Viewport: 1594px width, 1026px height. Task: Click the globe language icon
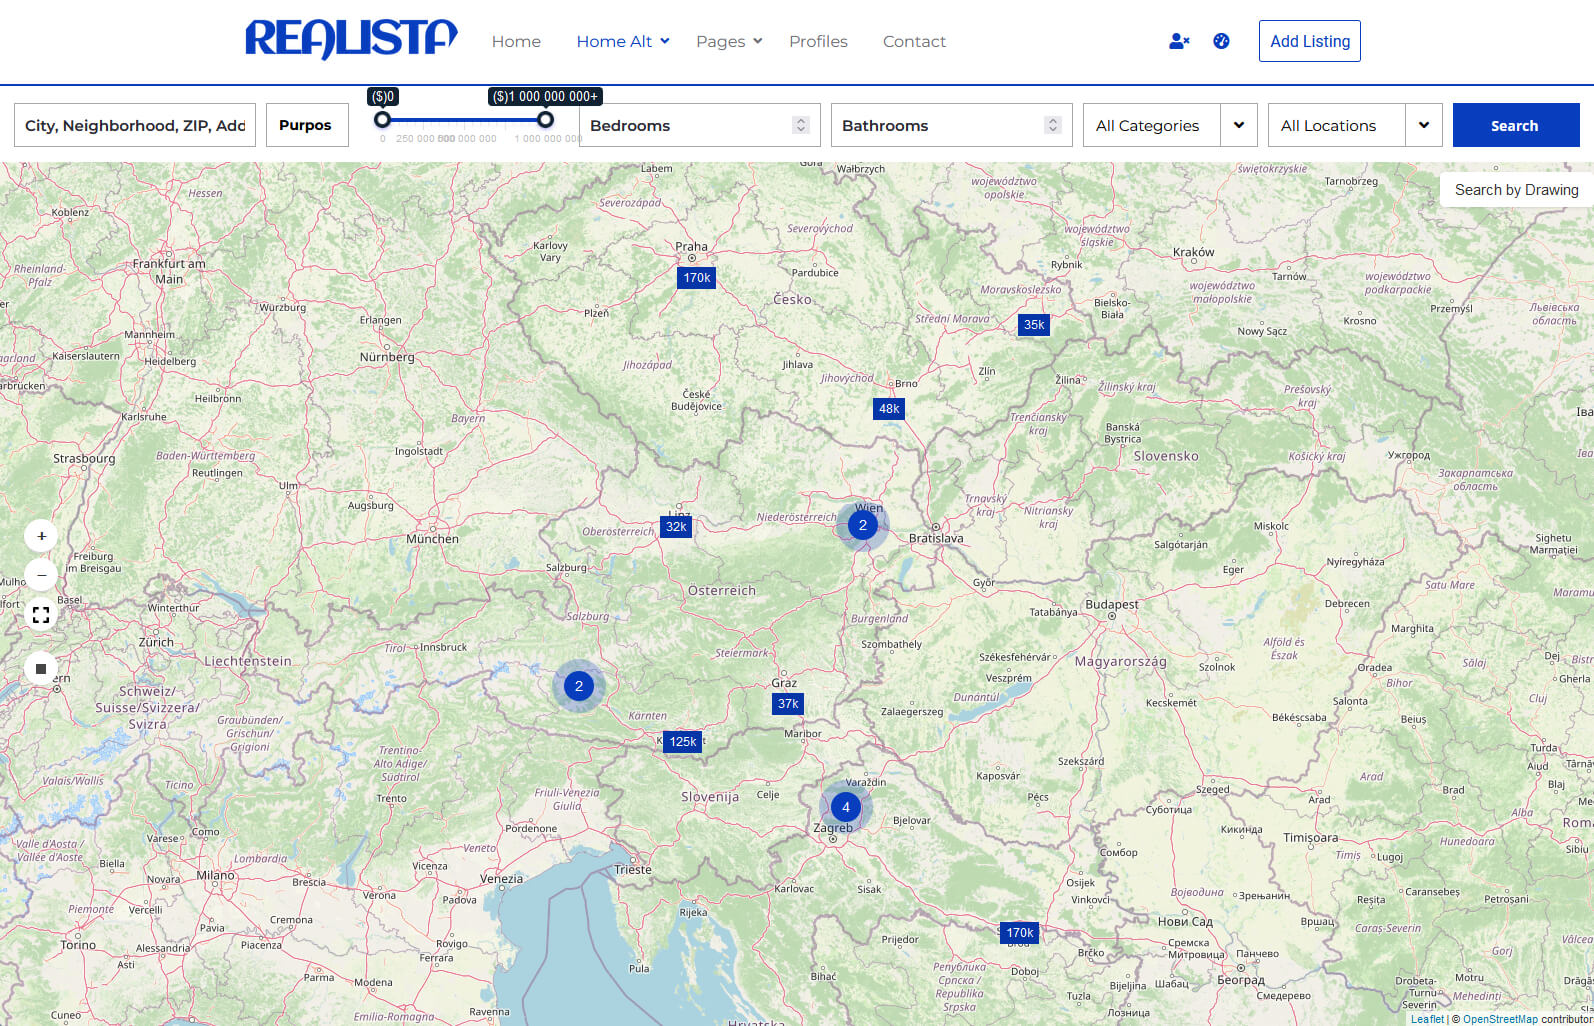tap(1221, 41)
